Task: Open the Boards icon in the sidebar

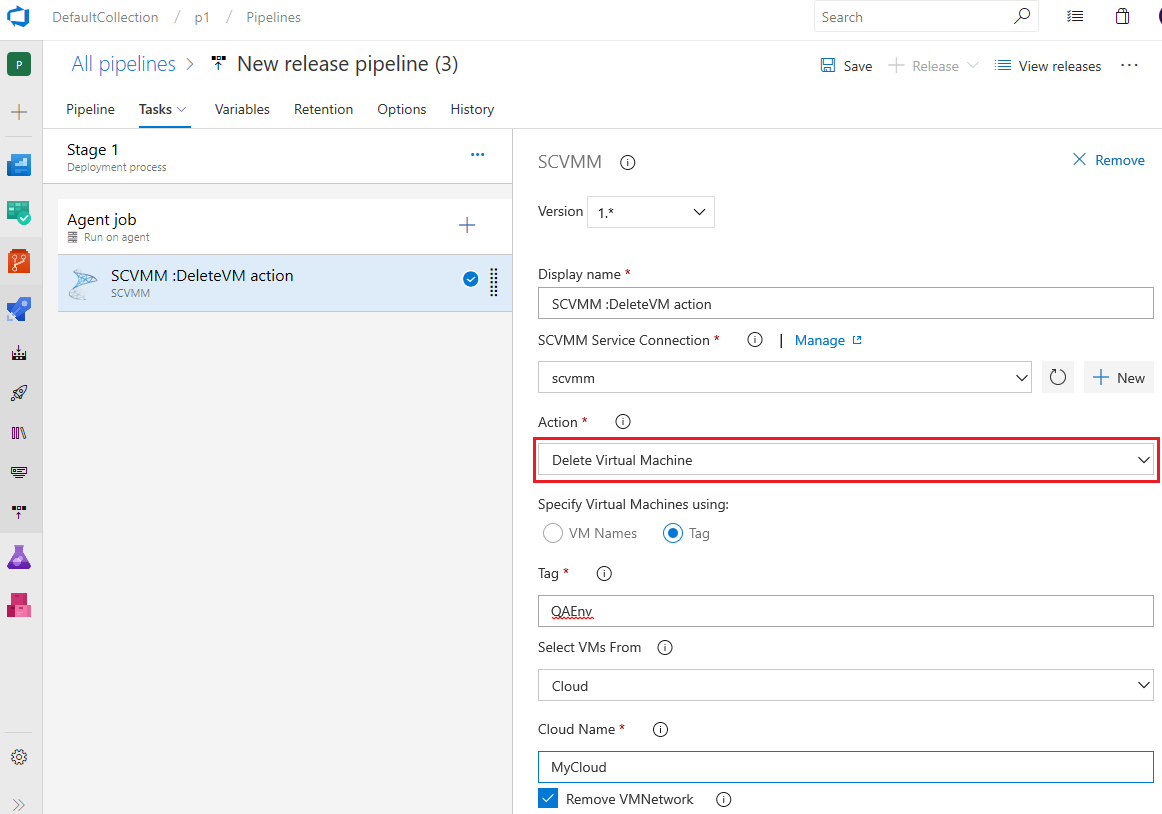Action: [x=19, y=213]
